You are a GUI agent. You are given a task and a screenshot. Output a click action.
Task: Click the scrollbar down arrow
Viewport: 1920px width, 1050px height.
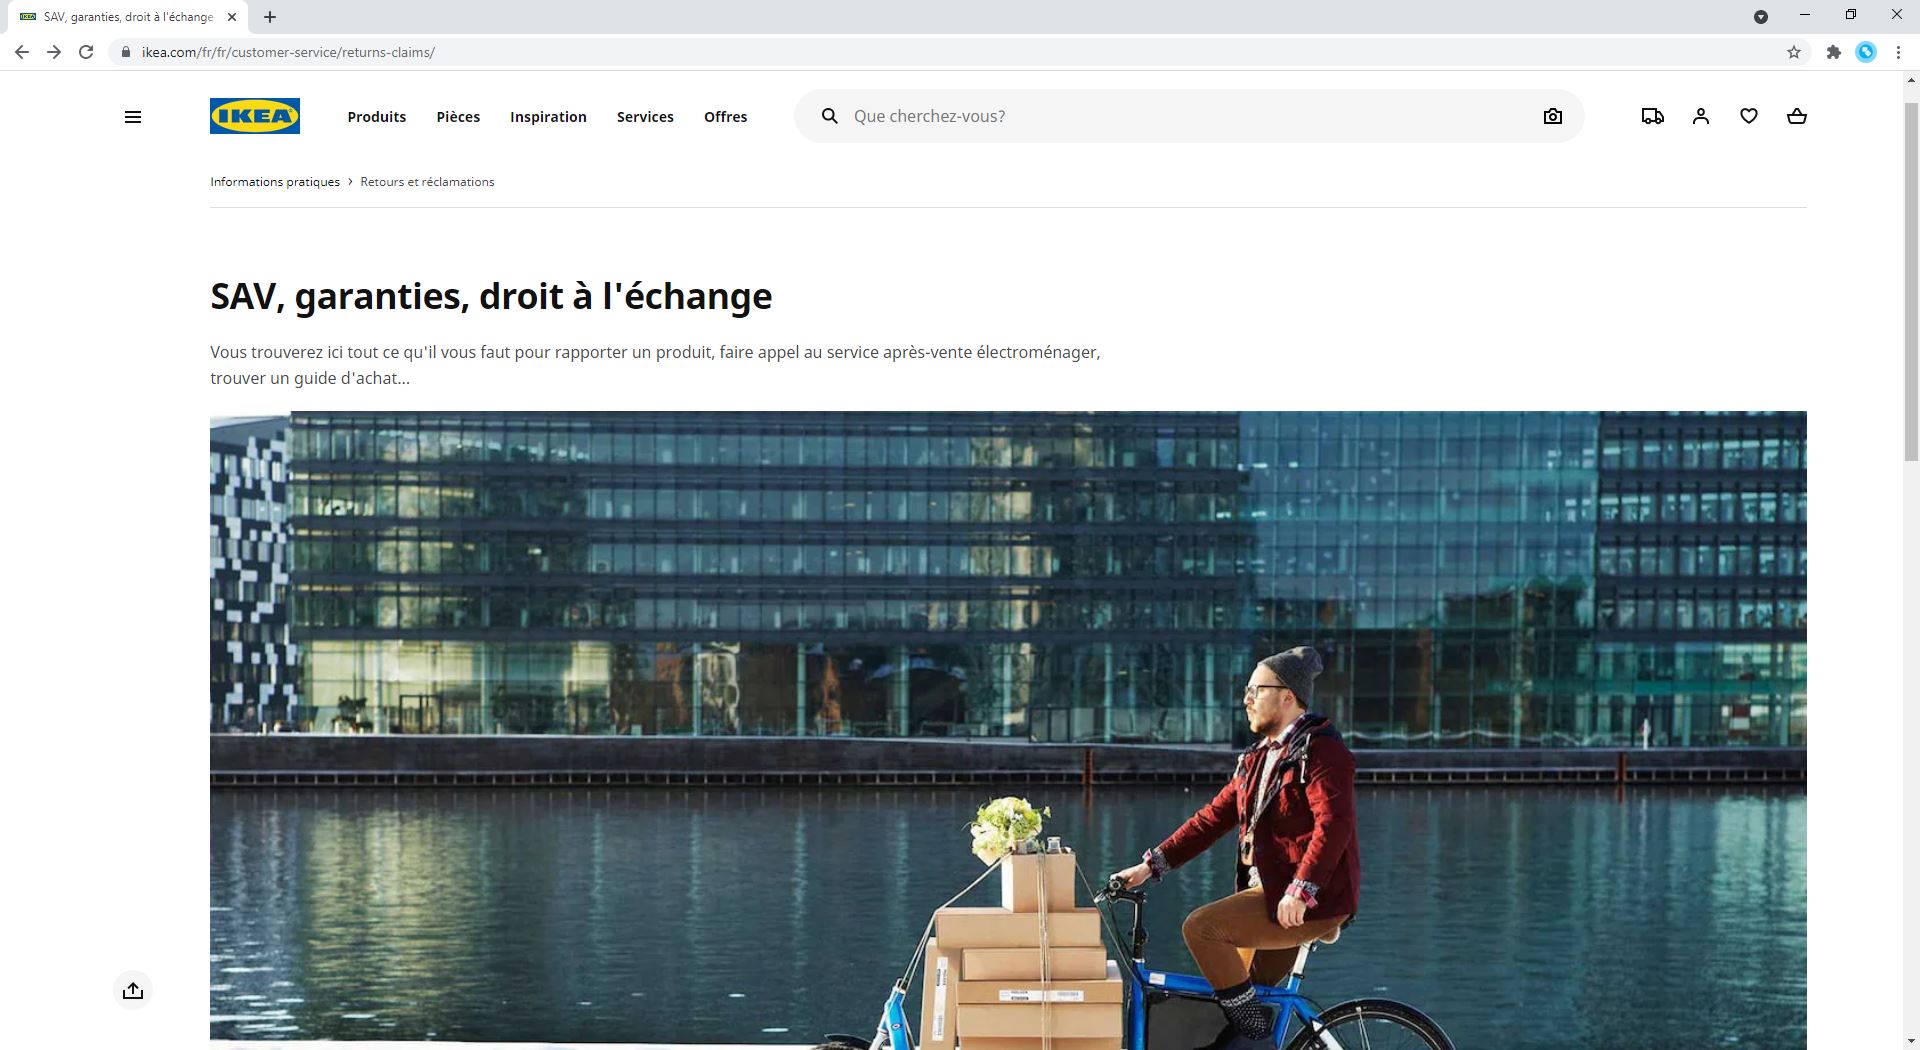[1911, 1041]
